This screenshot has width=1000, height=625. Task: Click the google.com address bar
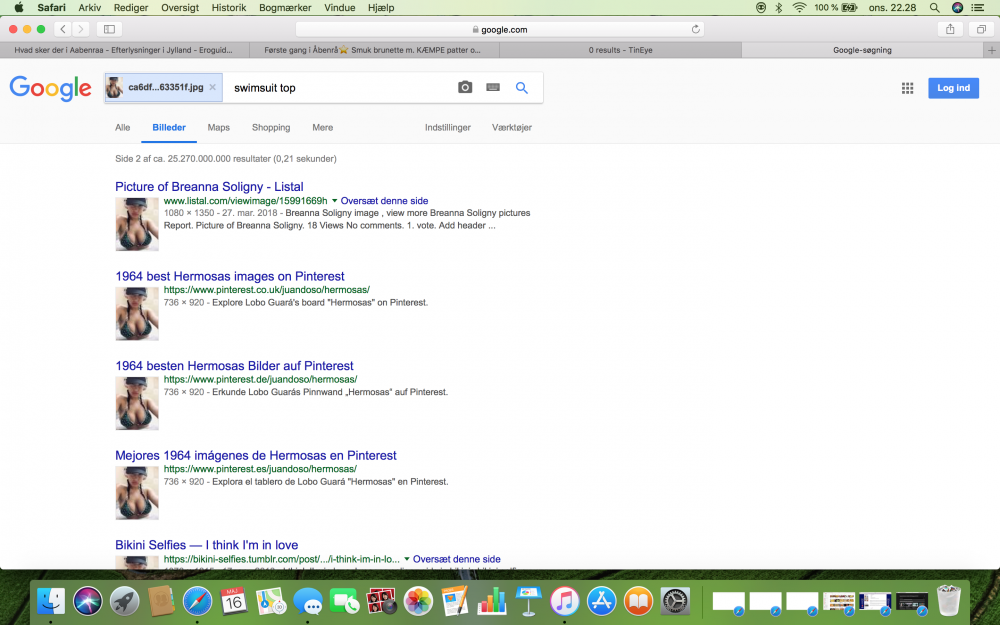499,29
